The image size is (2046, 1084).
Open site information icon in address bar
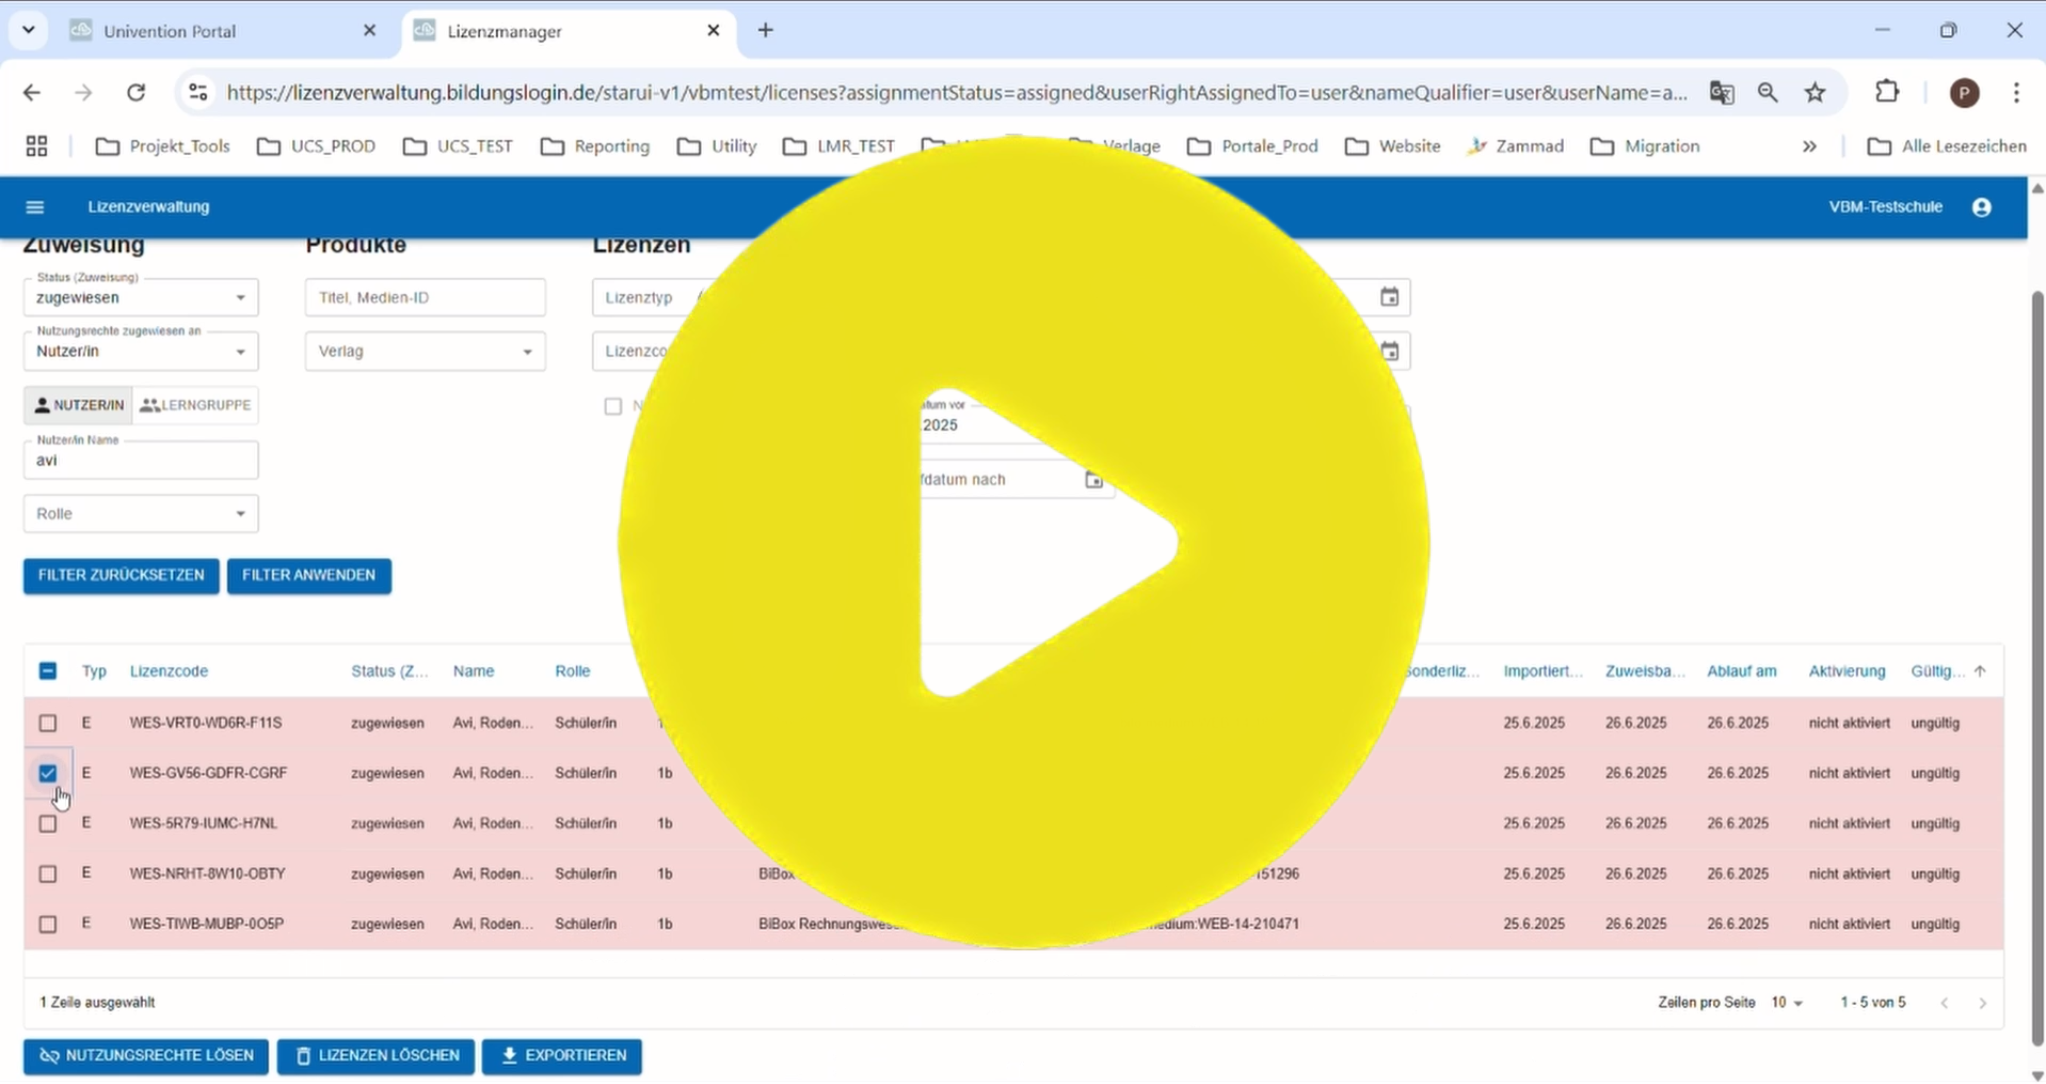pos(198,93)
